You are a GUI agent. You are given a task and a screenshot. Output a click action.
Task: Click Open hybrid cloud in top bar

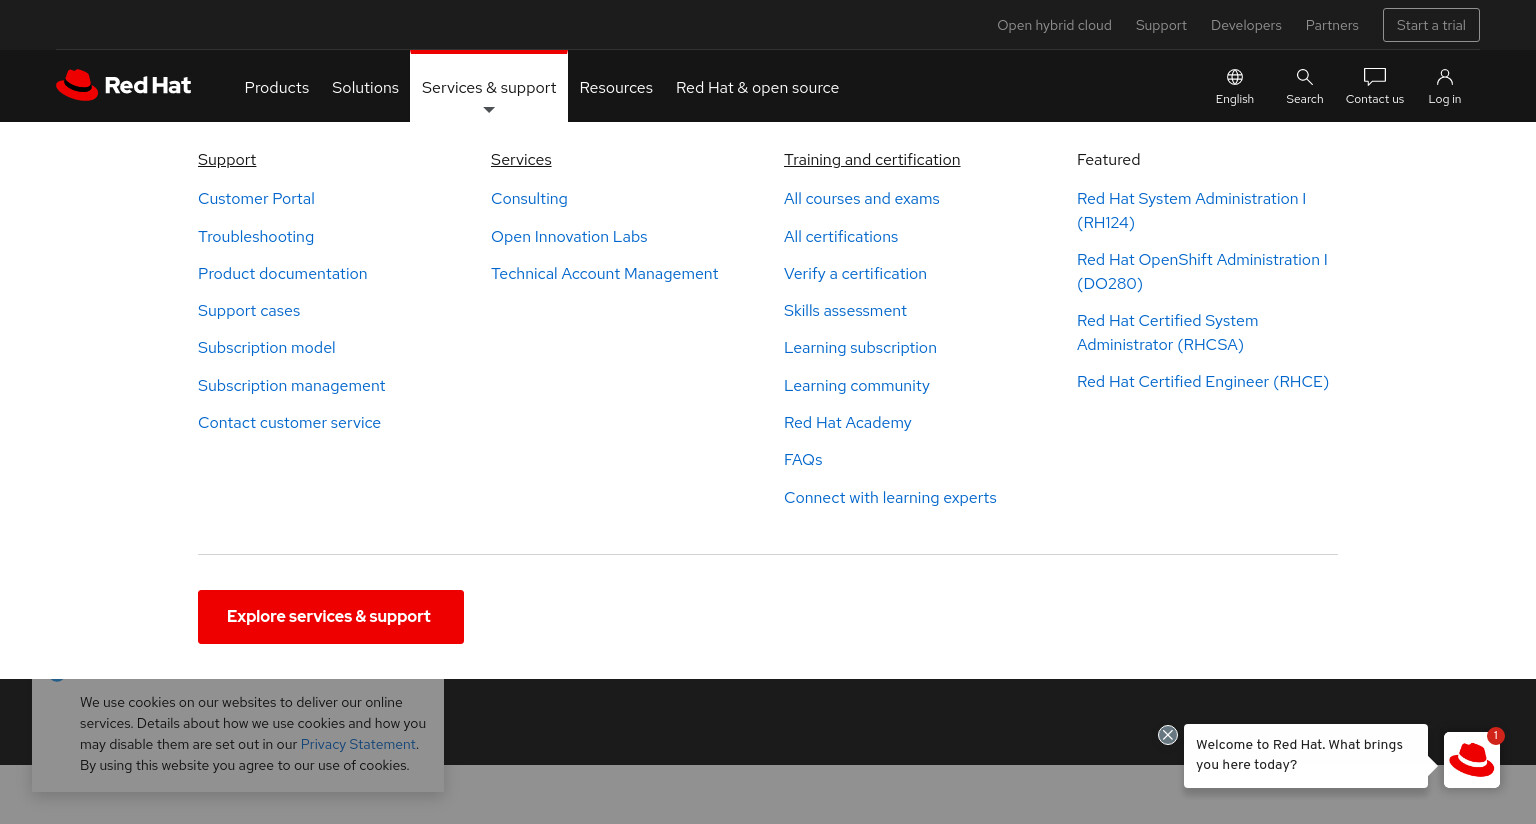[1054, 25]
